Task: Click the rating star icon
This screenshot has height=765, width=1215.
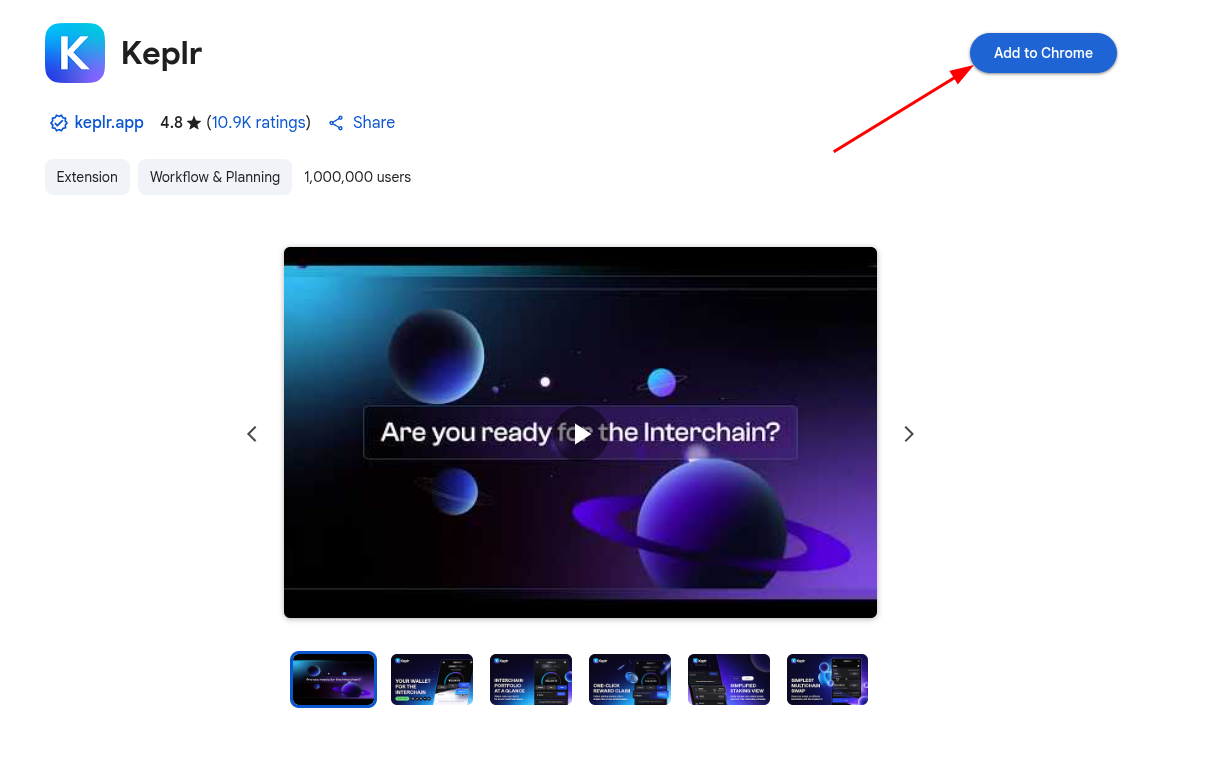Action: 194,123
